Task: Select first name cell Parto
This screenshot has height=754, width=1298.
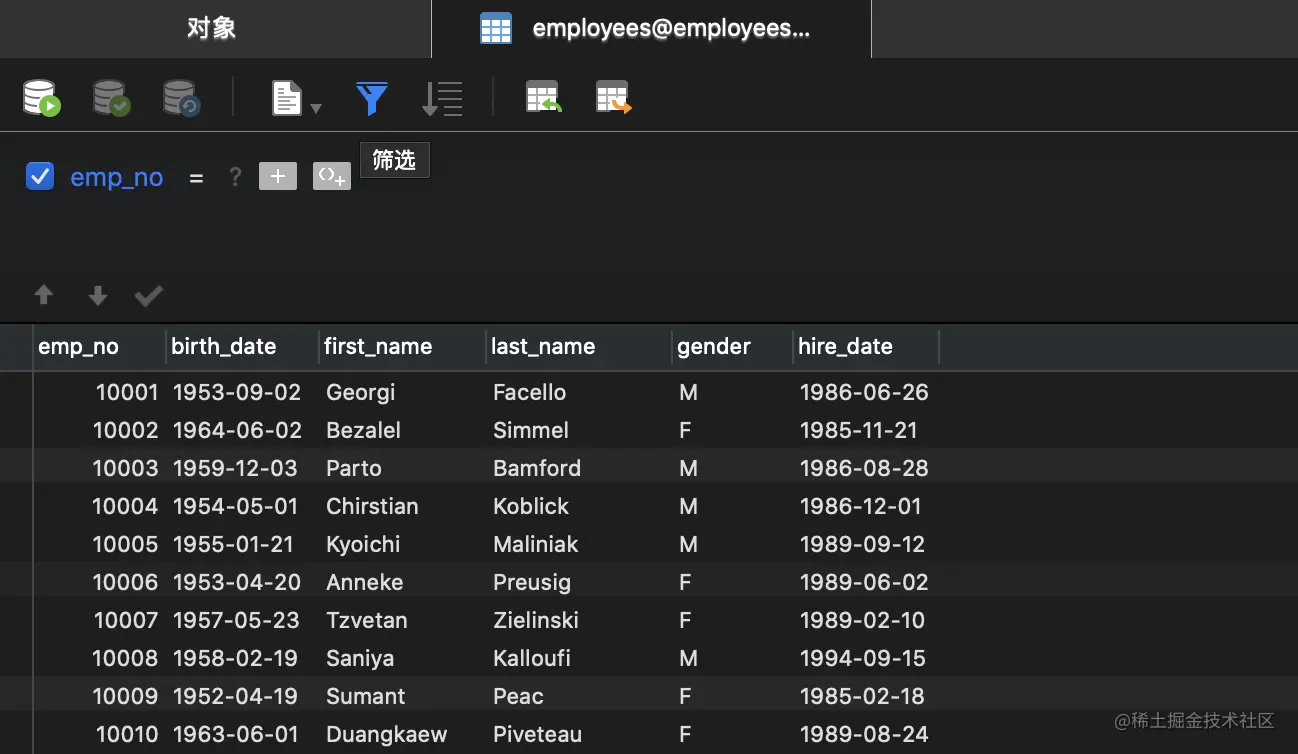Action: (x=354, y=468)
